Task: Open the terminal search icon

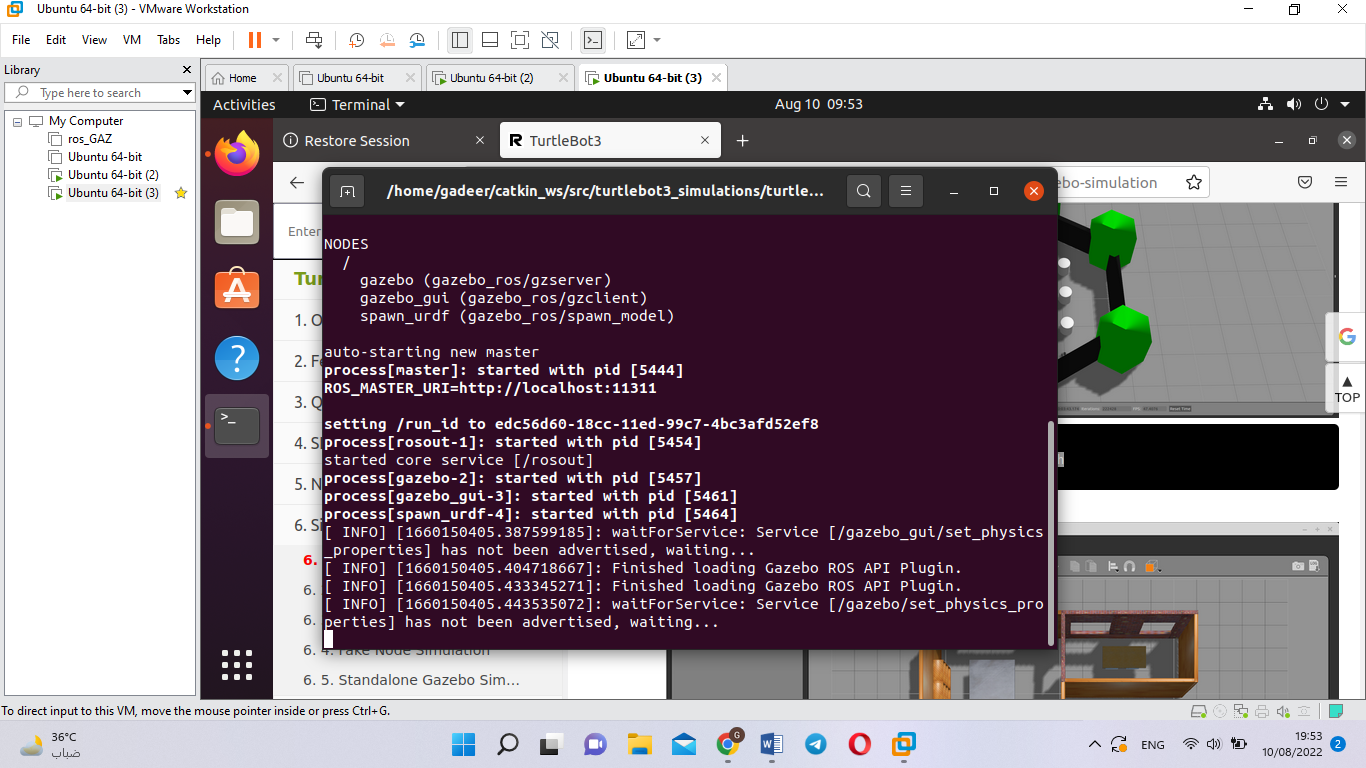Action: 863,190
